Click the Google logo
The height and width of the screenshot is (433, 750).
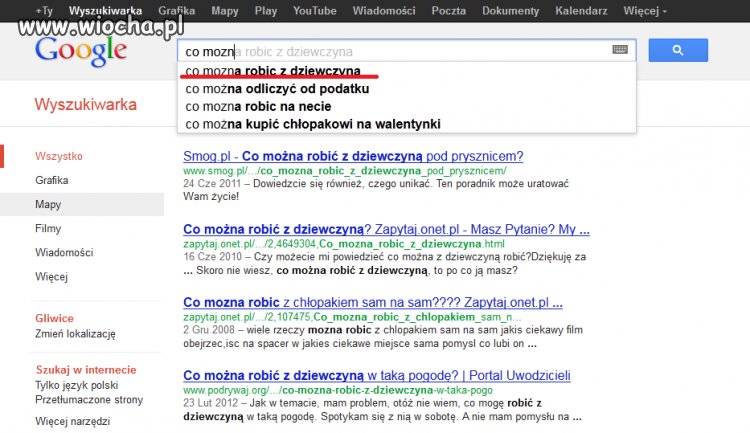click(81, 51)
